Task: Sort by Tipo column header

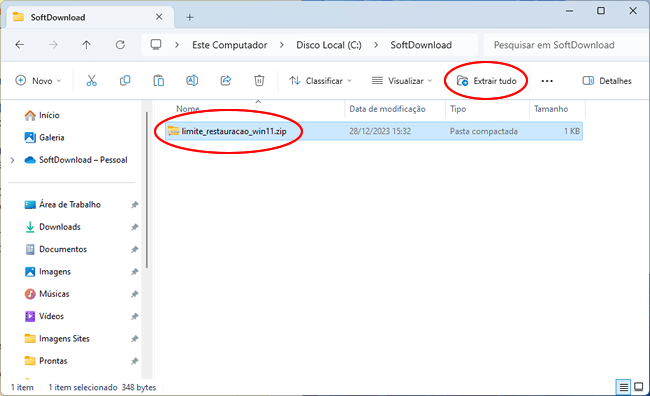Action: [x=458, y=109]
